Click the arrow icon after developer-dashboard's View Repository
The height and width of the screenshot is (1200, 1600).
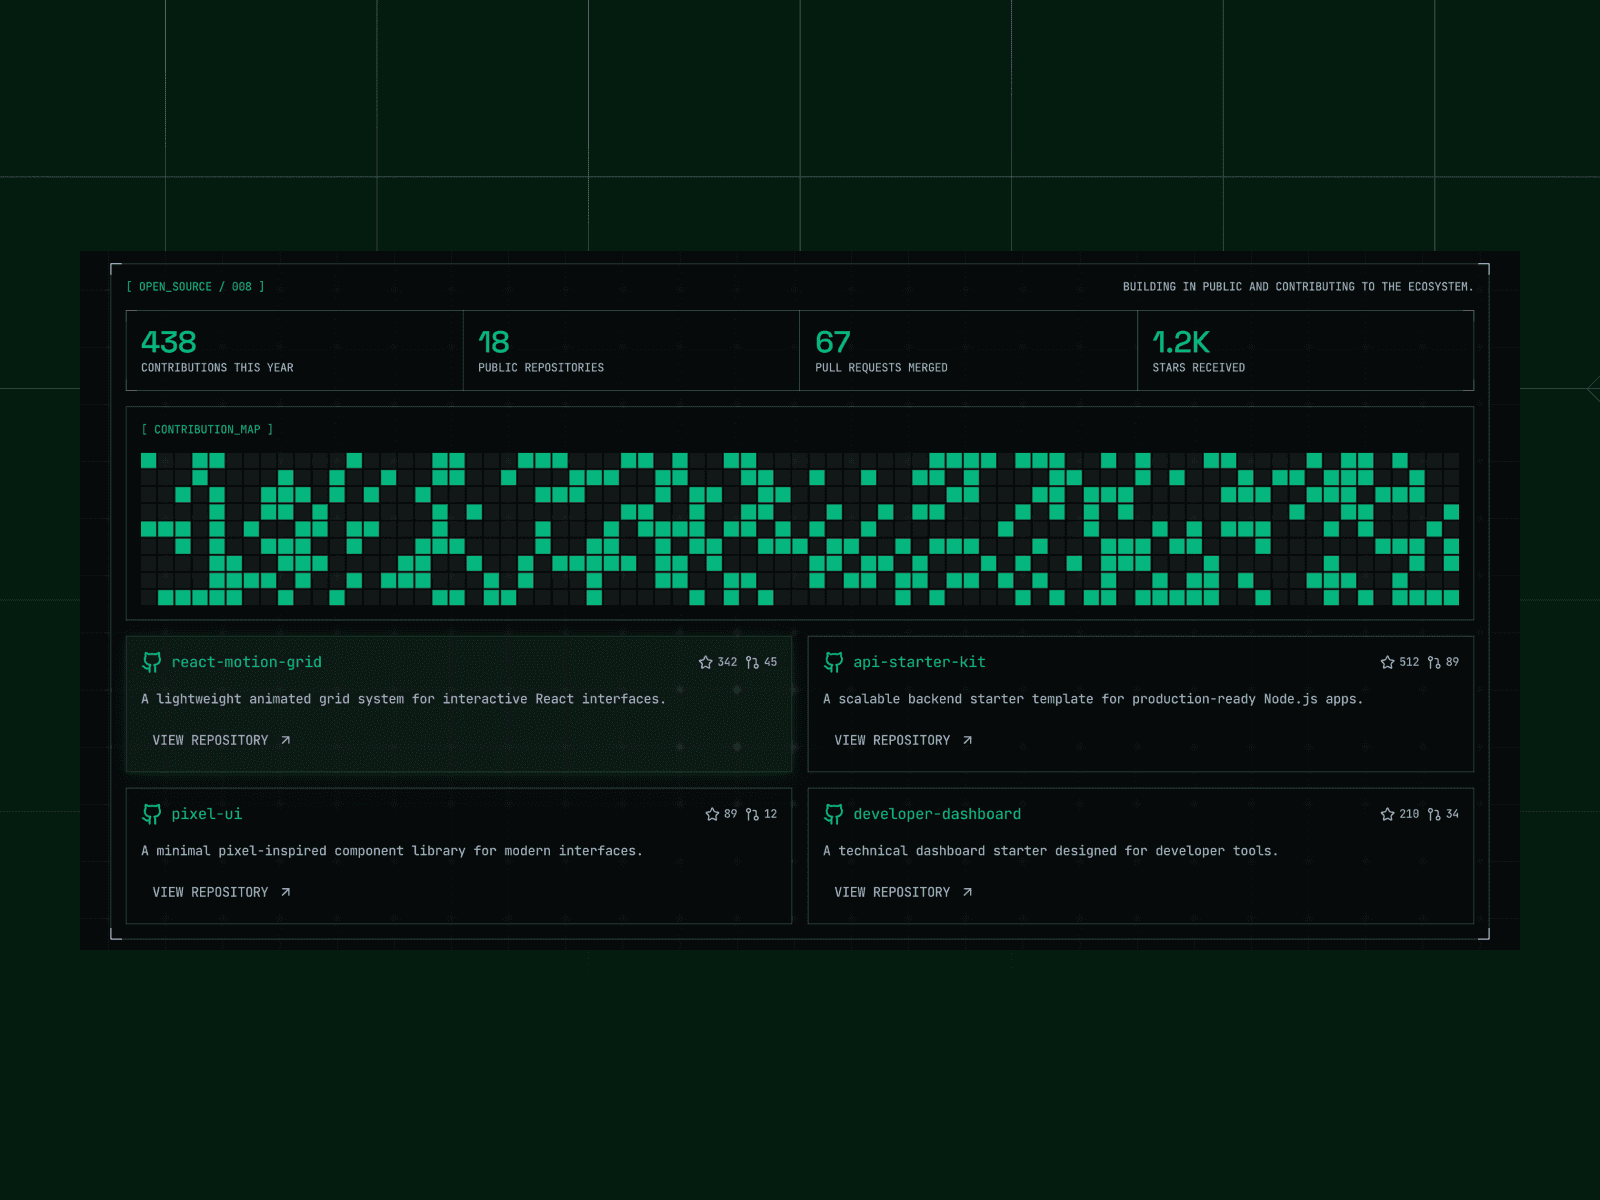pyautogui.click(x=968, y=892)
